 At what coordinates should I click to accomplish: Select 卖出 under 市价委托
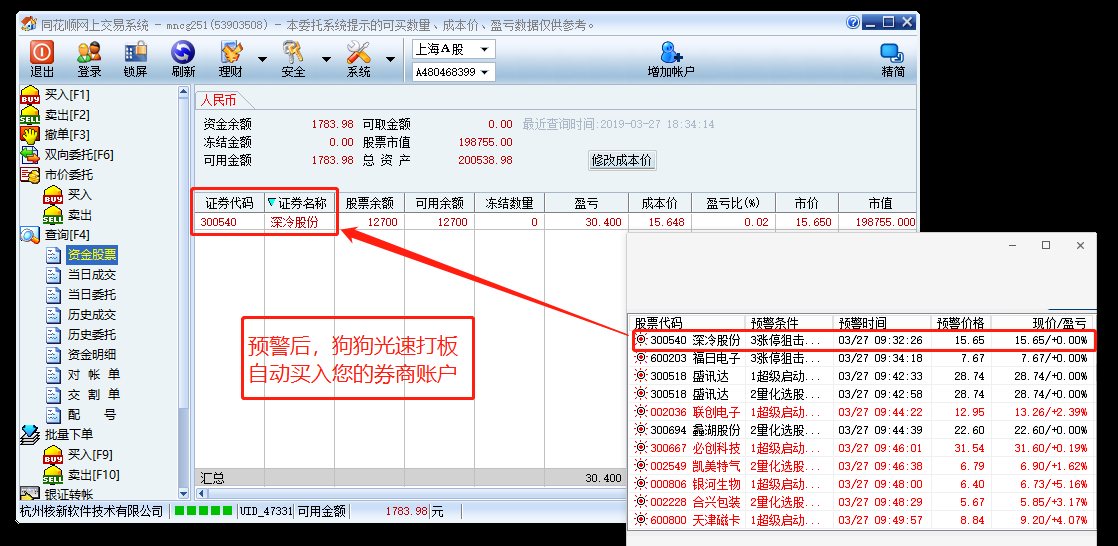tap(68, 215)
